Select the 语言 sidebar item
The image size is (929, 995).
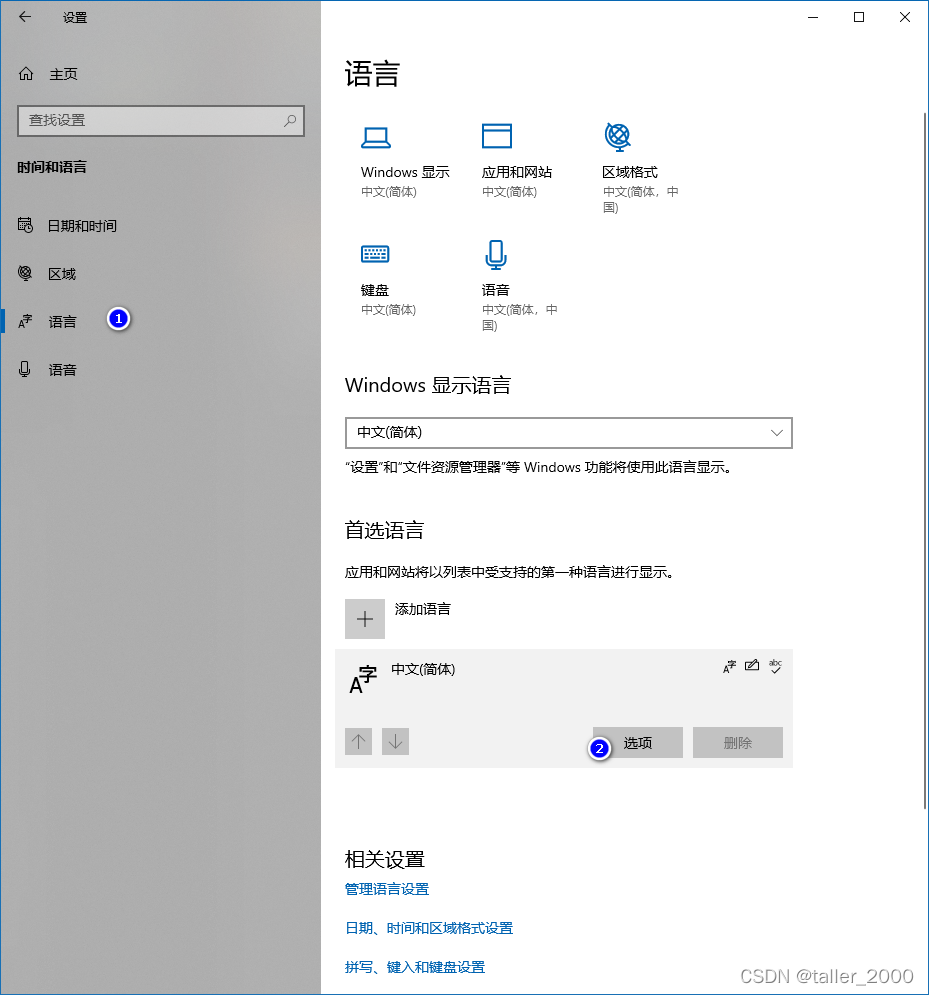[x=161, y=322]
